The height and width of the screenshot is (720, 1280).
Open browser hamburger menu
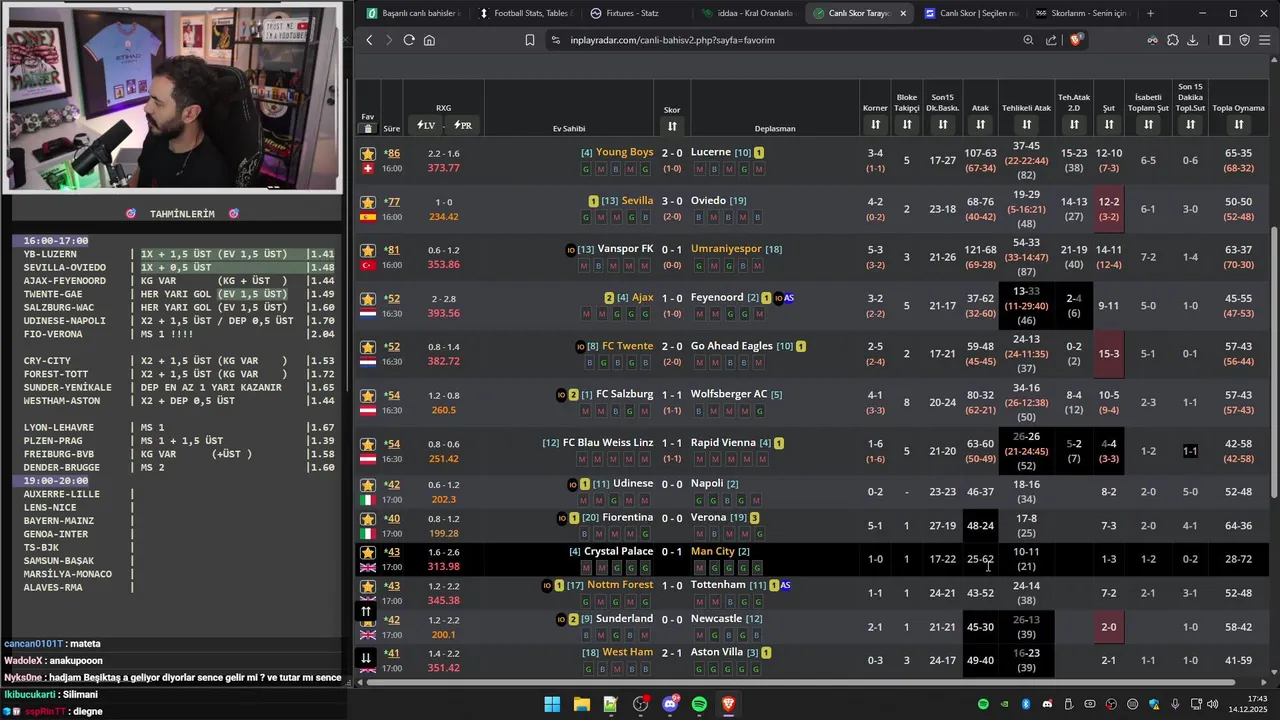[1265, 40]
